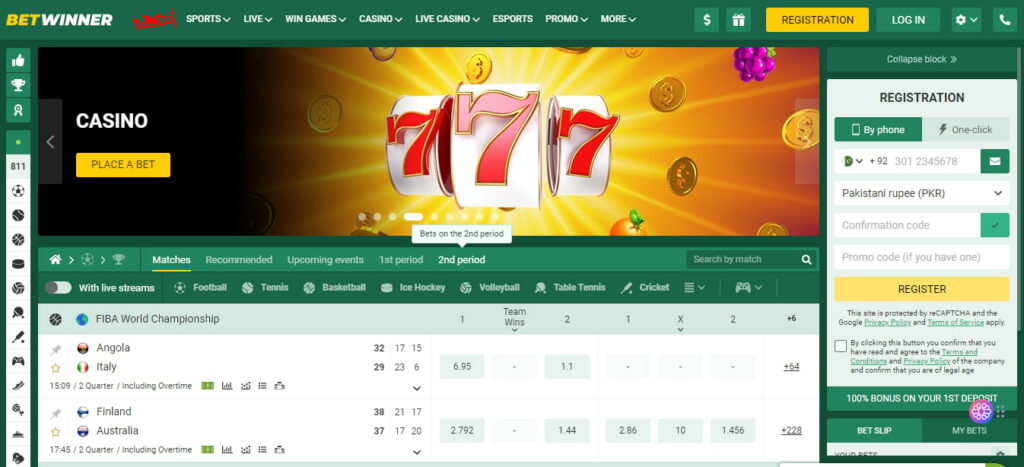Select the gamepad esports sidebar icon
1024x467 pixels.
(x=18, y=361)
